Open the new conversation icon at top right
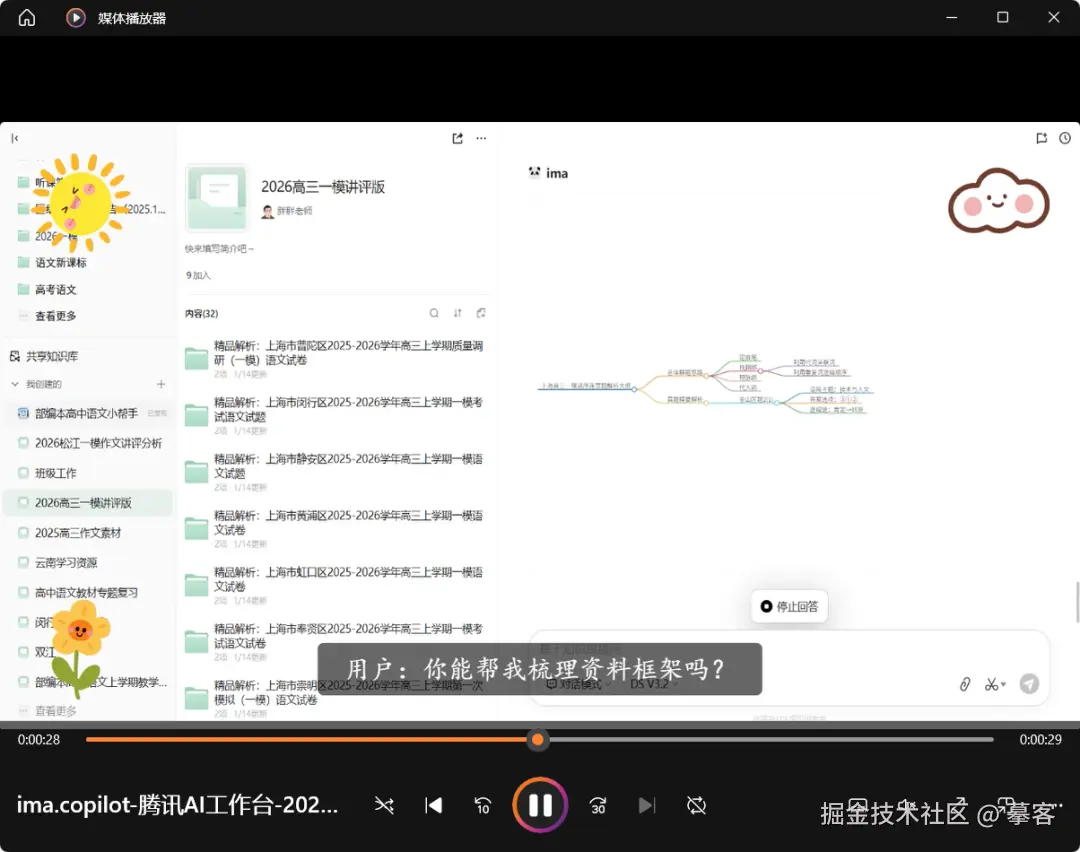Screen dimensions: 1080x852 click(x=1041, y=138)
